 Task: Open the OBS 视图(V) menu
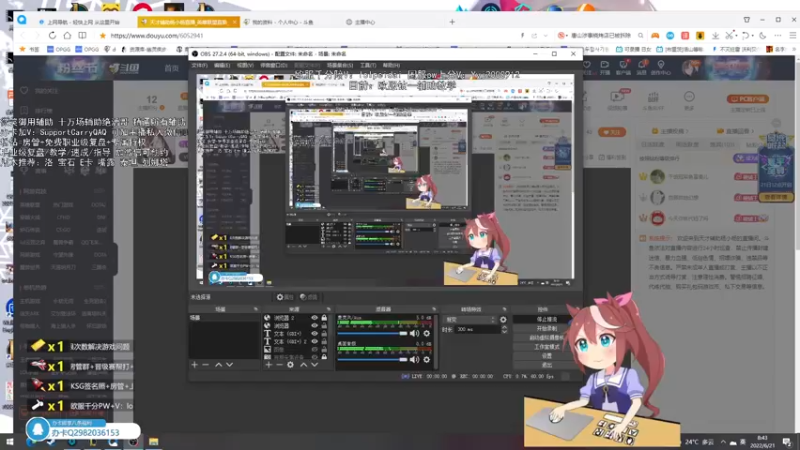click(245, 65)
